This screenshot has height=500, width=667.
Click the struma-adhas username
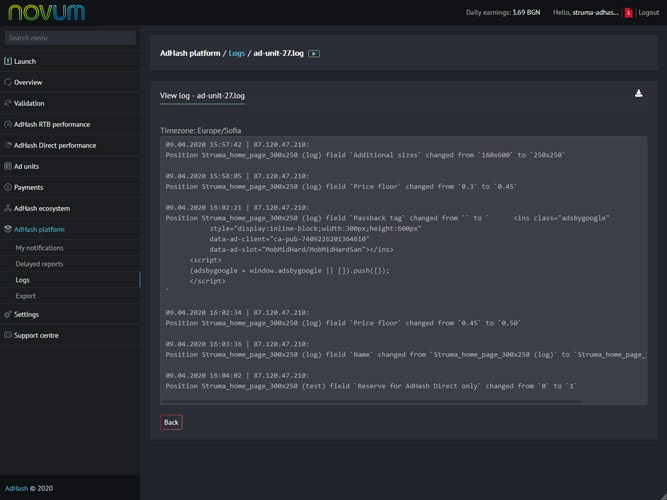(x=596, y=12)
